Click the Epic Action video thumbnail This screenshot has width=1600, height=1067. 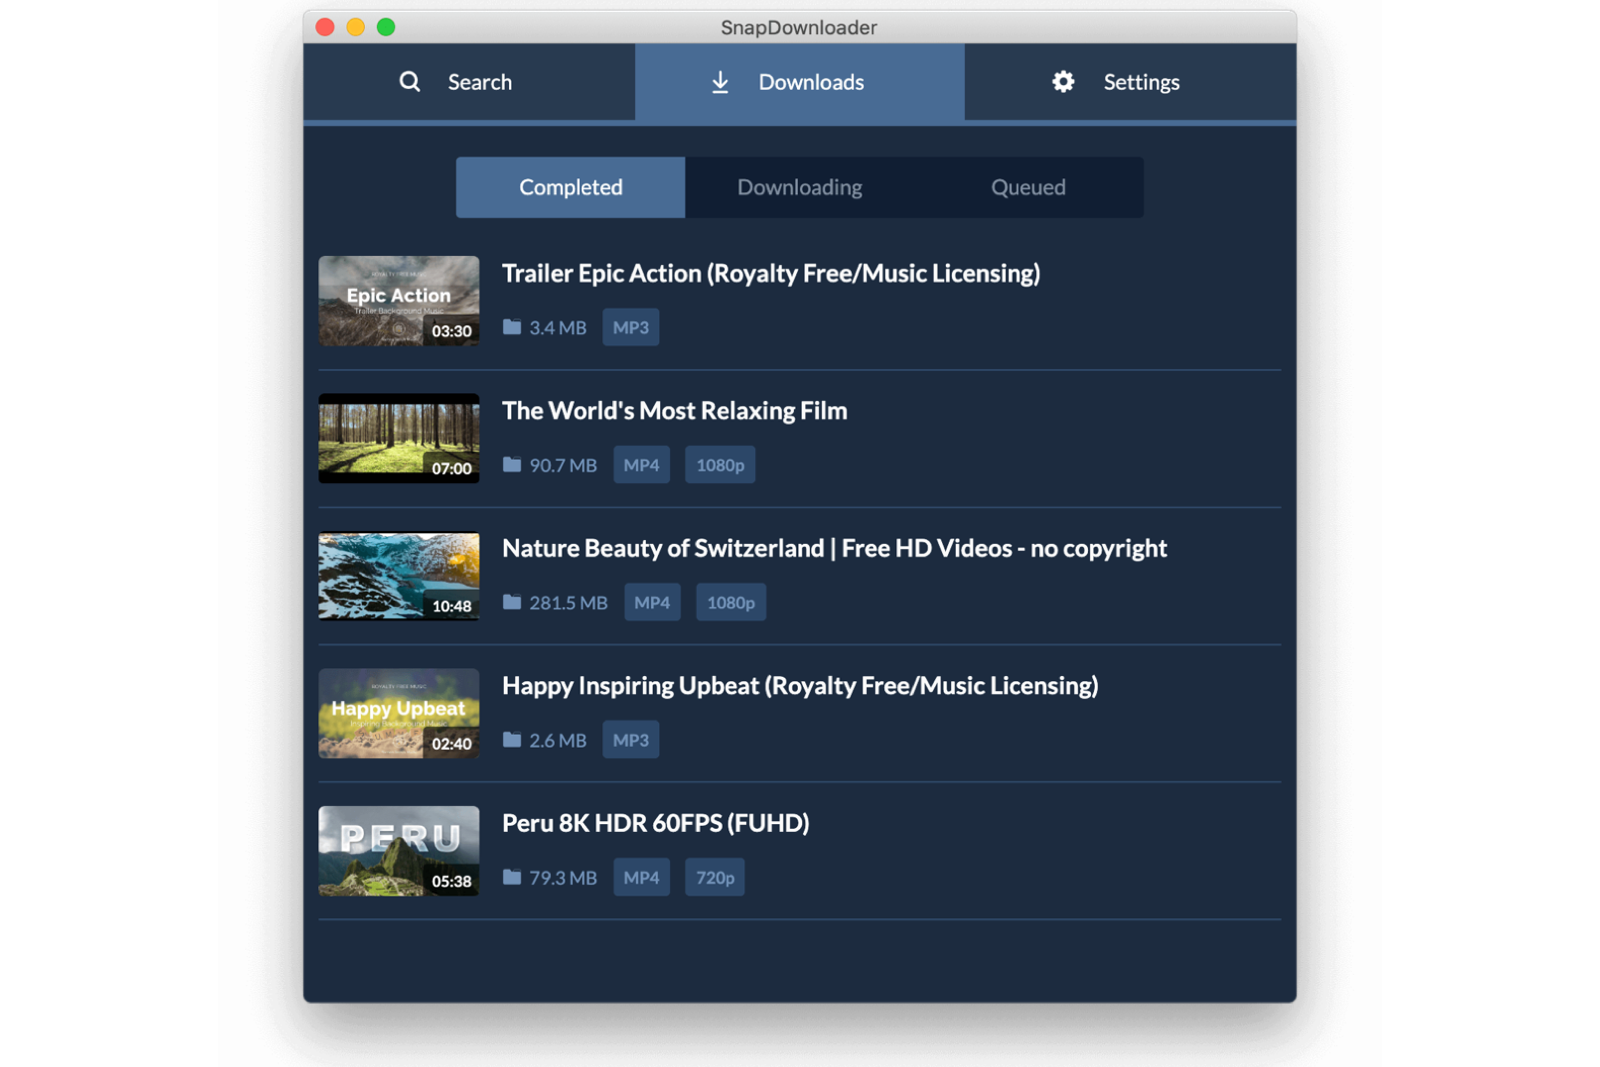(398, 301)
